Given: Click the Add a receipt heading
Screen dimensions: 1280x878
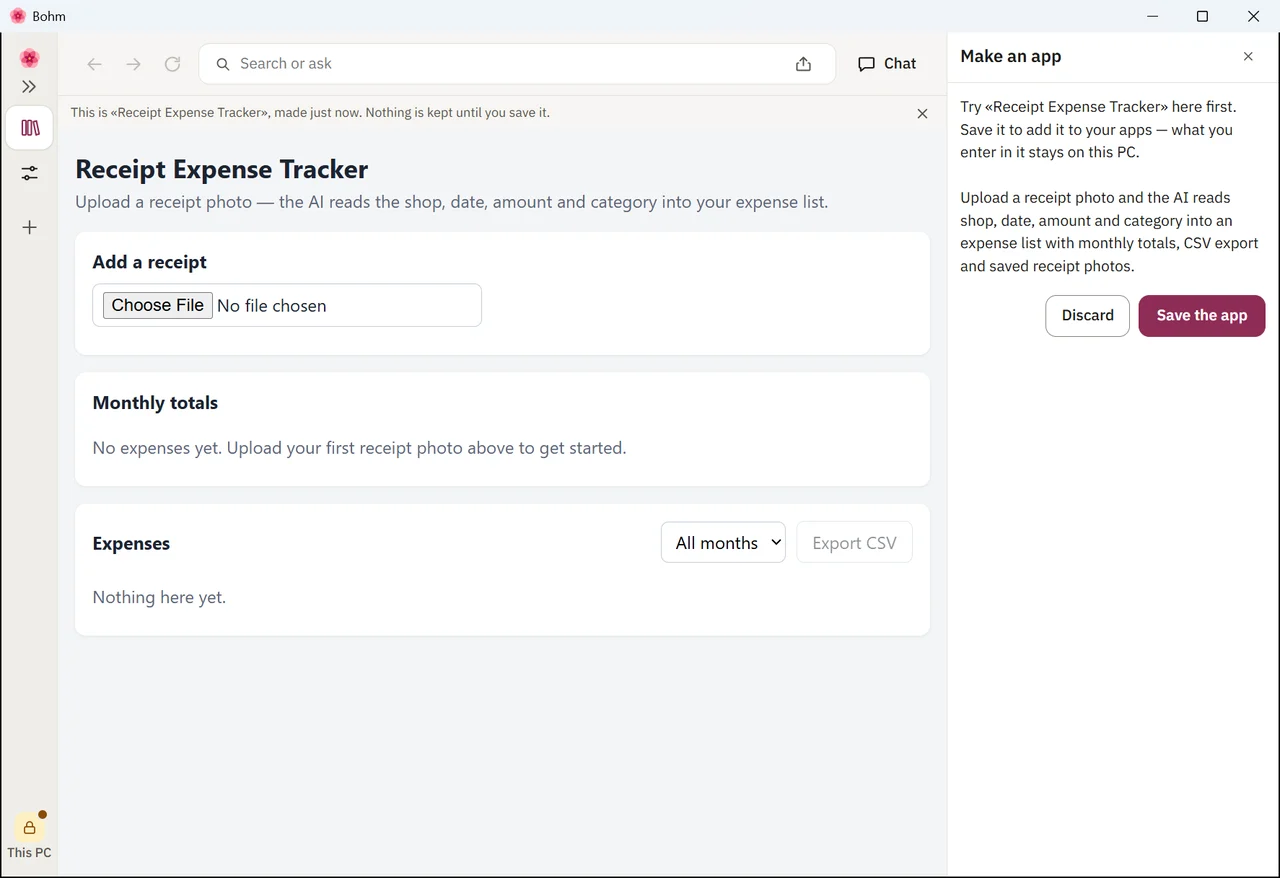Looking at the screenshot, I should coord(150,262).
